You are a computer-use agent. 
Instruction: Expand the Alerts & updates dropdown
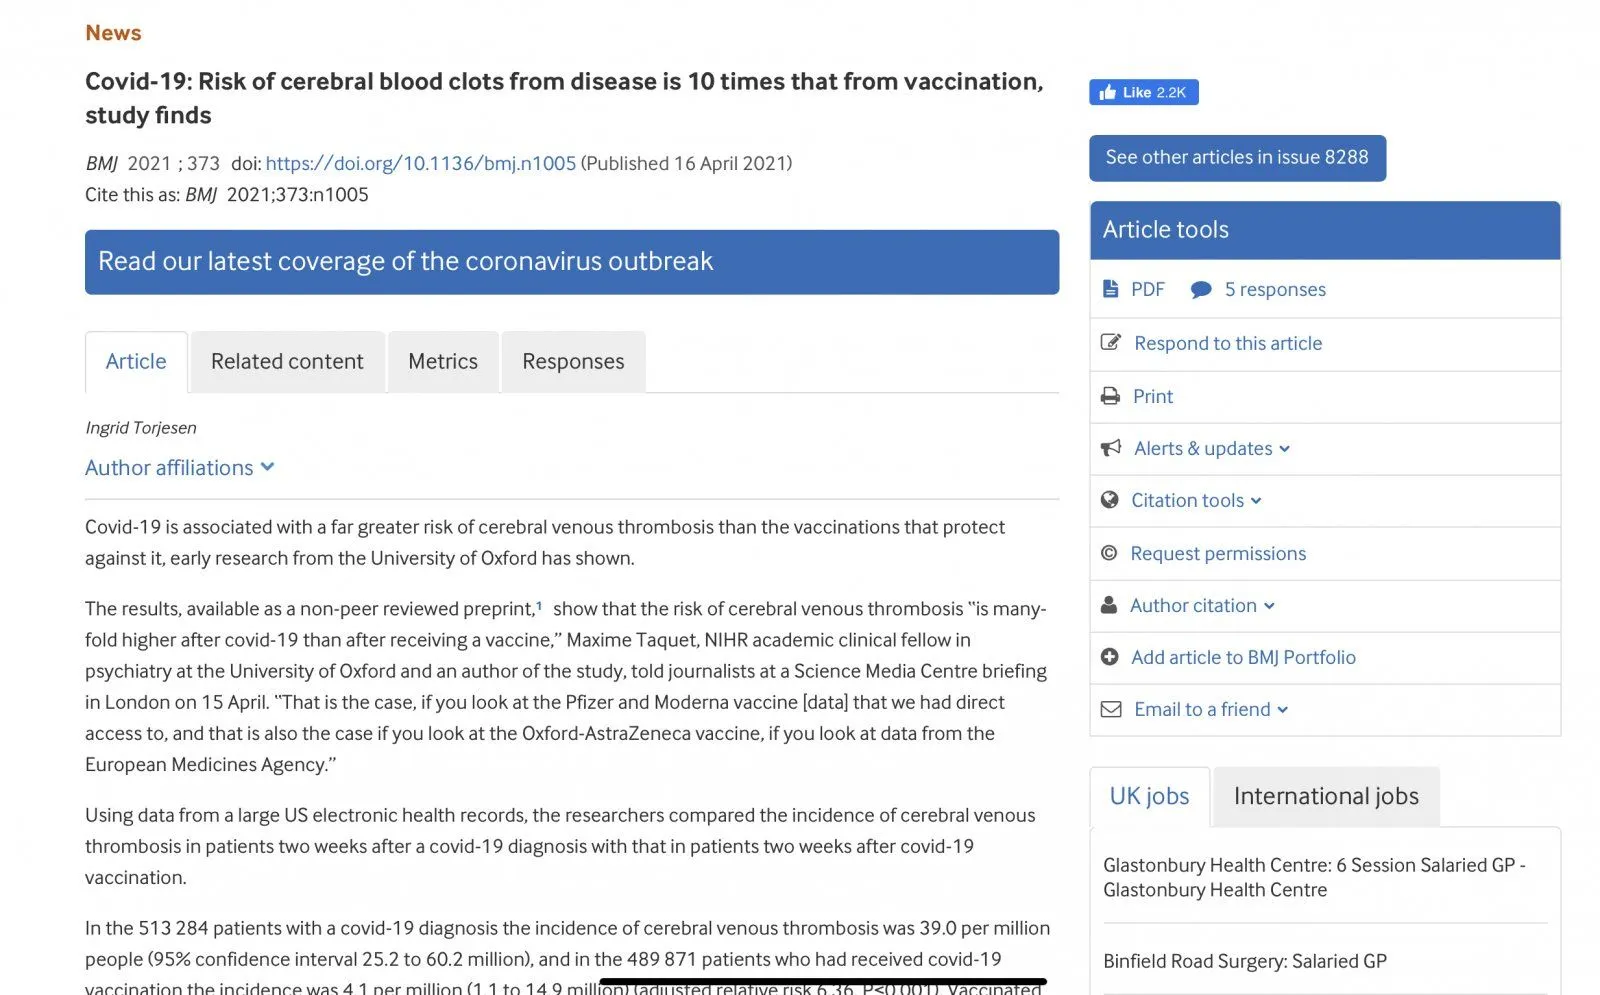1212,449
